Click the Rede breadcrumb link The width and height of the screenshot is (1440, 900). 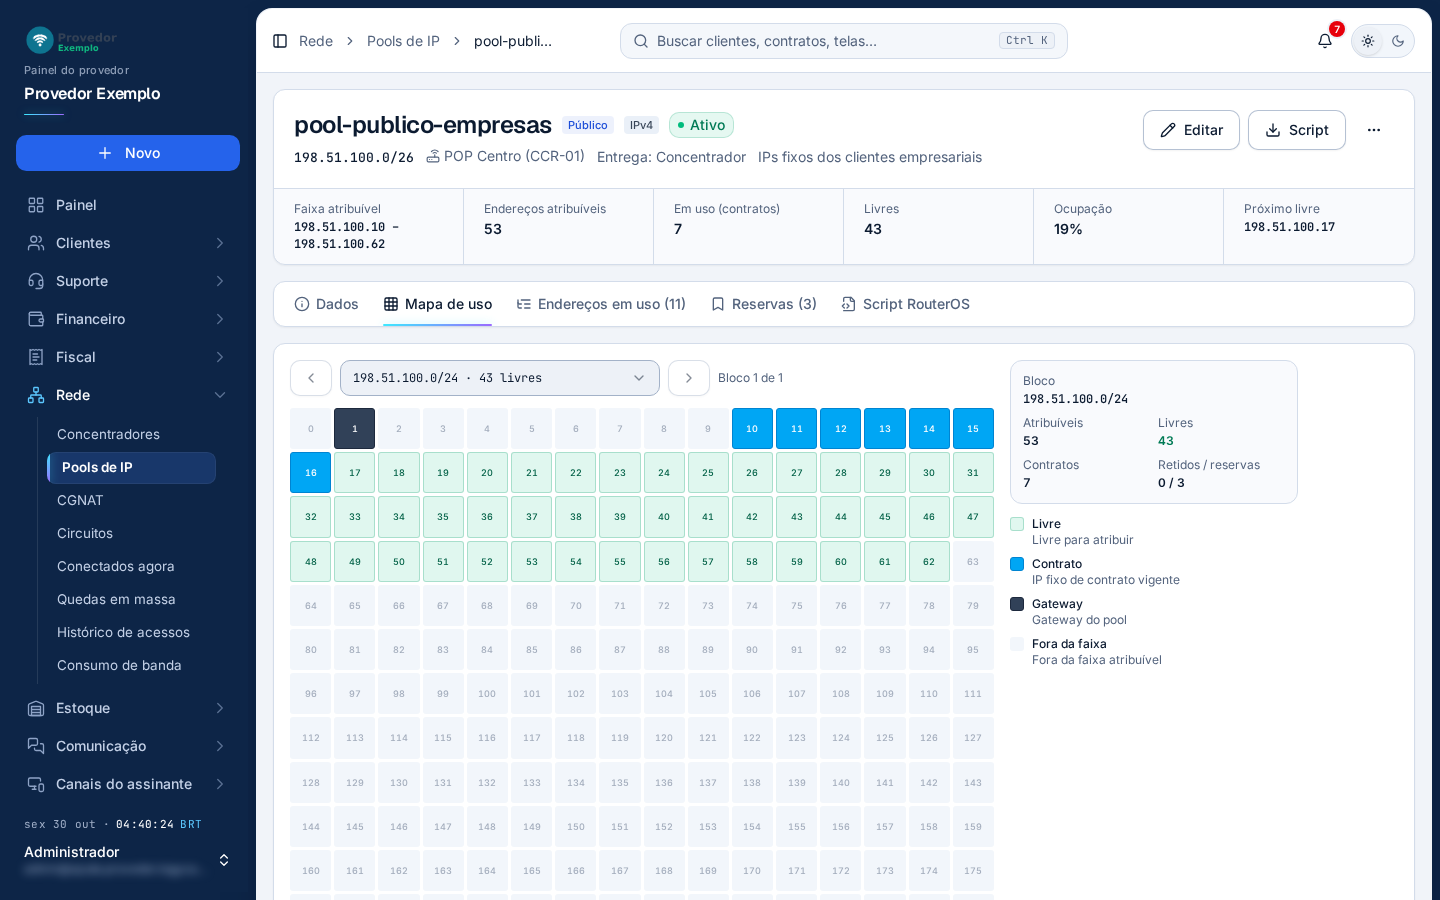coord(316,41)
